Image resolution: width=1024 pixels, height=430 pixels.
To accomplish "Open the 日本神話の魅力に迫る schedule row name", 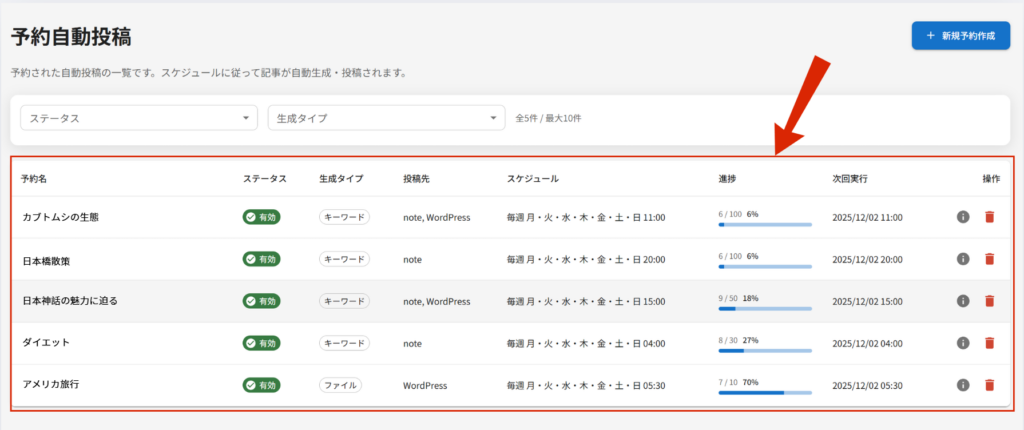I will (x=70, y=301).
